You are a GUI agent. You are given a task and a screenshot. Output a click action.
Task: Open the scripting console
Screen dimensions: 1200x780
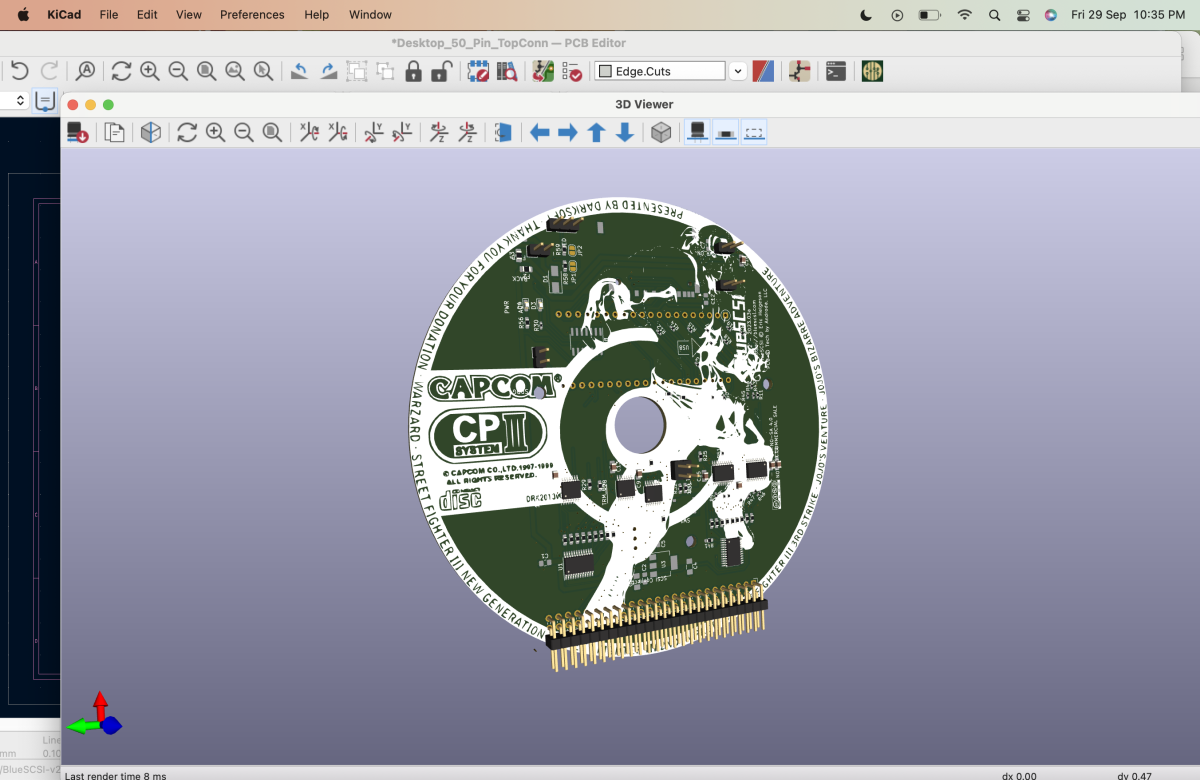pyautogui.click(x=836, y=71)
